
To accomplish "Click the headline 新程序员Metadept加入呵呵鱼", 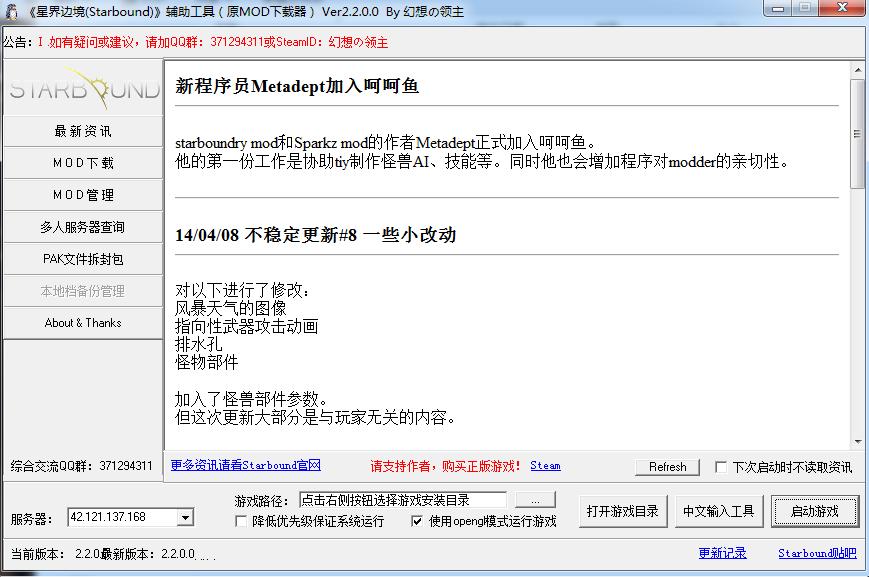I will (297, 86).
